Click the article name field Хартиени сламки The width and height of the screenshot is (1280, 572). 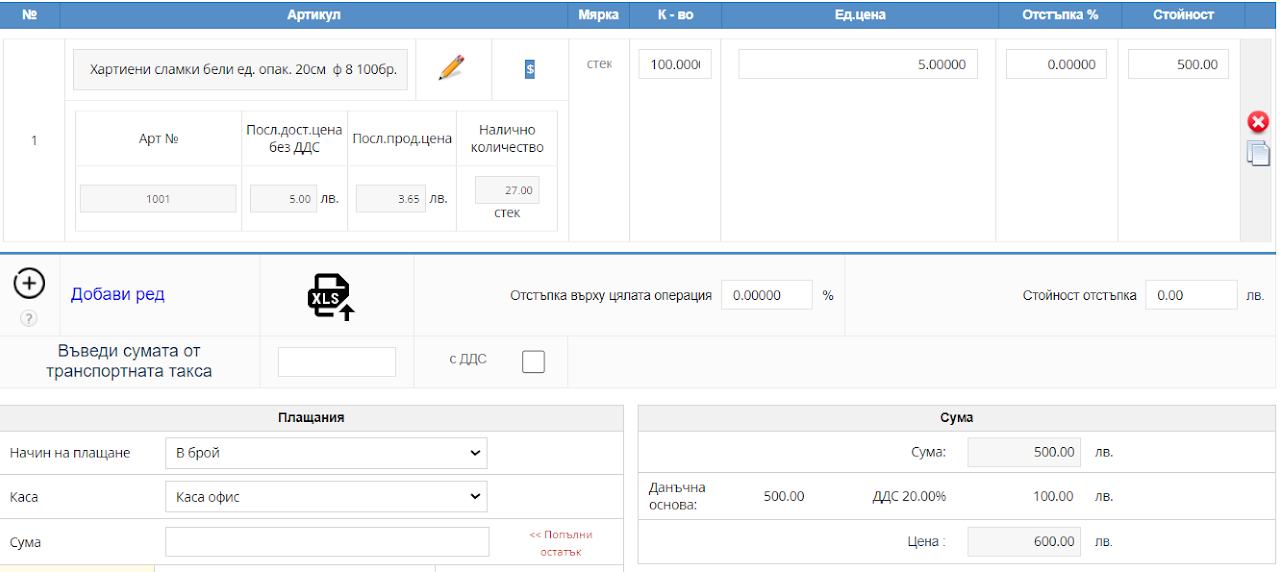tap(241, 69)
